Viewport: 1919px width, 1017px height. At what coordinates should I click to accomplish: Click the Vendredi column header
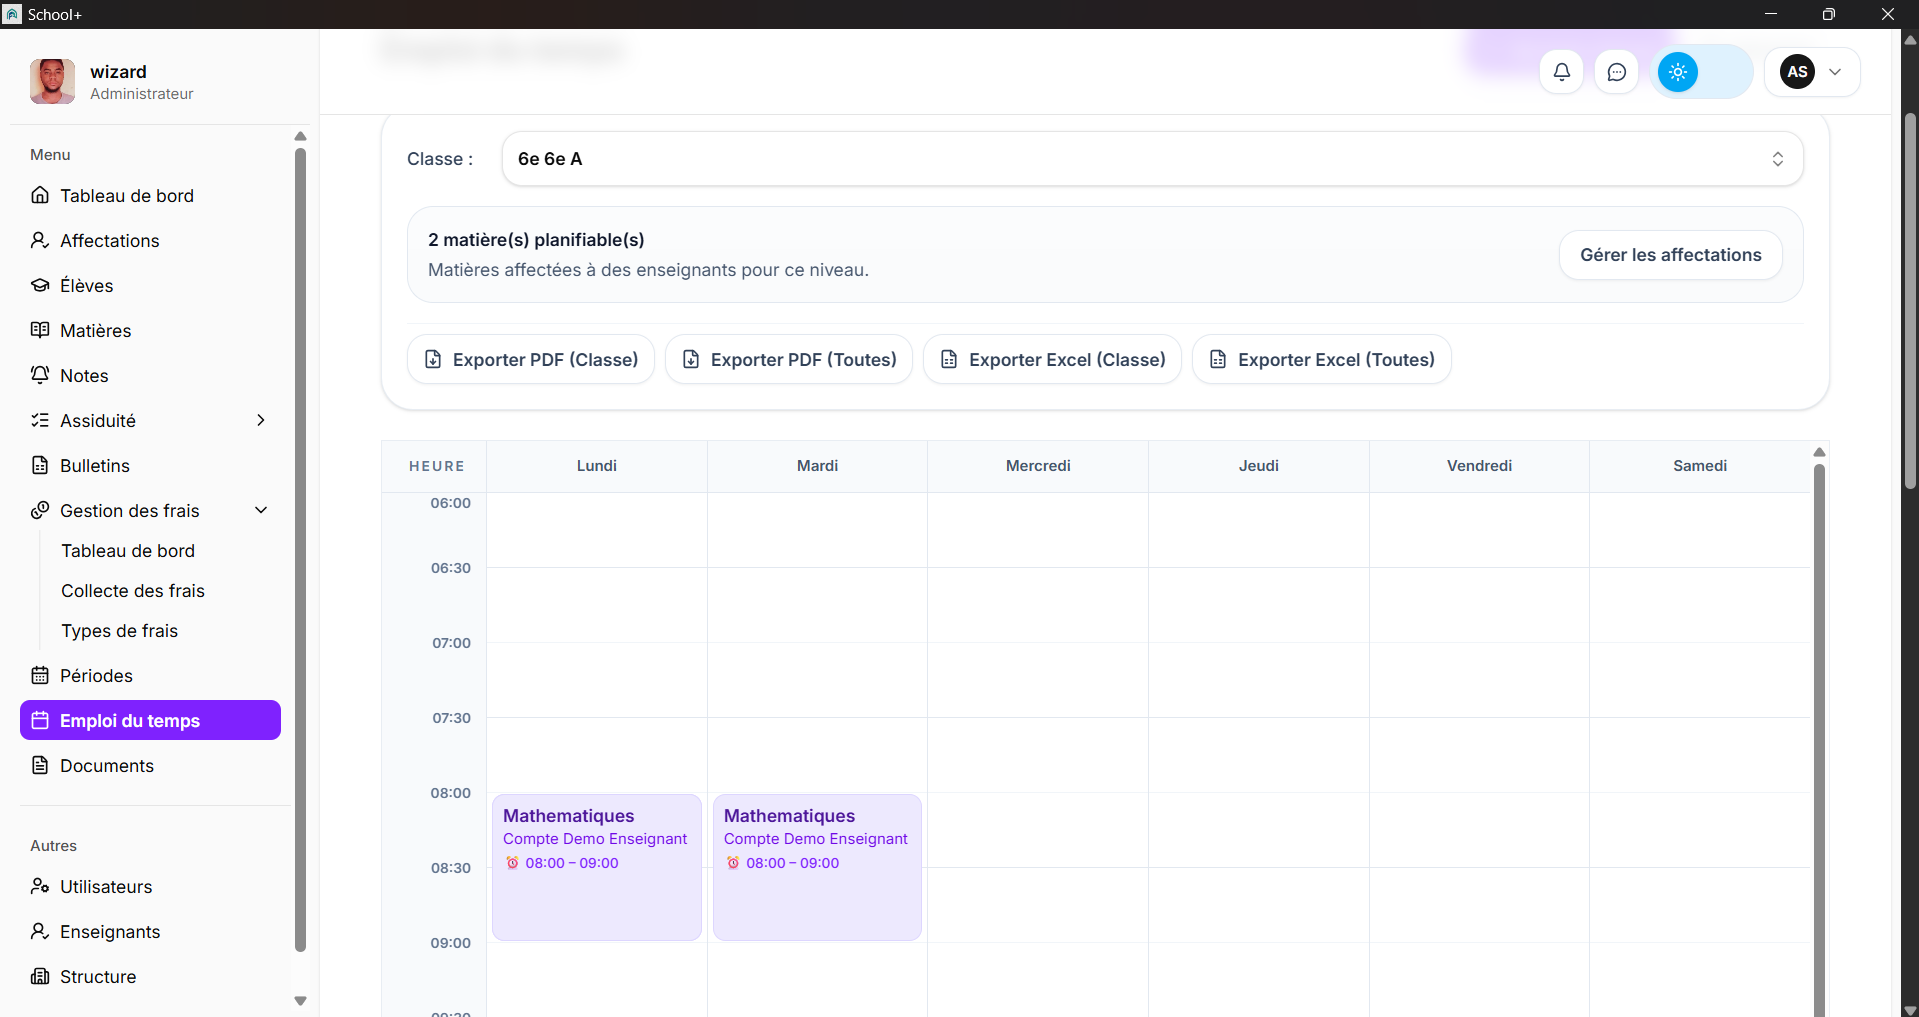pos(1479,466)
